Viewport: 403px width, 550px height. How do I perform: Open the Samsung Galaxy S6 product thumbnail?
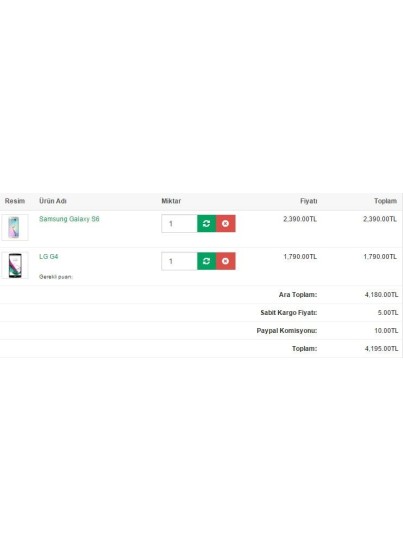click(15, 227)
